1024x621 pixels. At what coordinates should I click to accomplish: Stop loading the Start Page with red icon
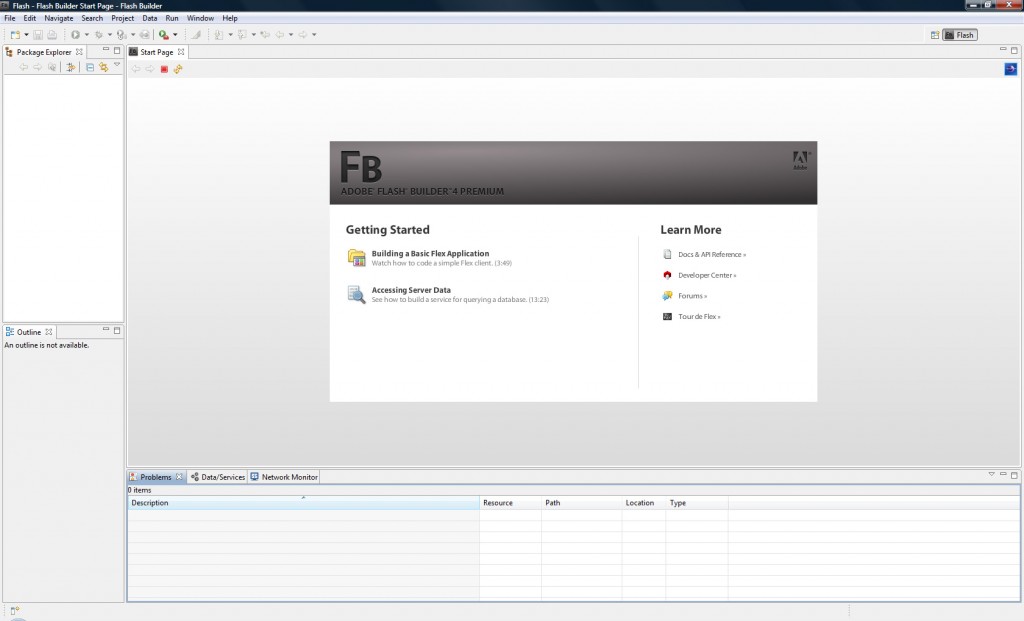click(x=164, y=69)
